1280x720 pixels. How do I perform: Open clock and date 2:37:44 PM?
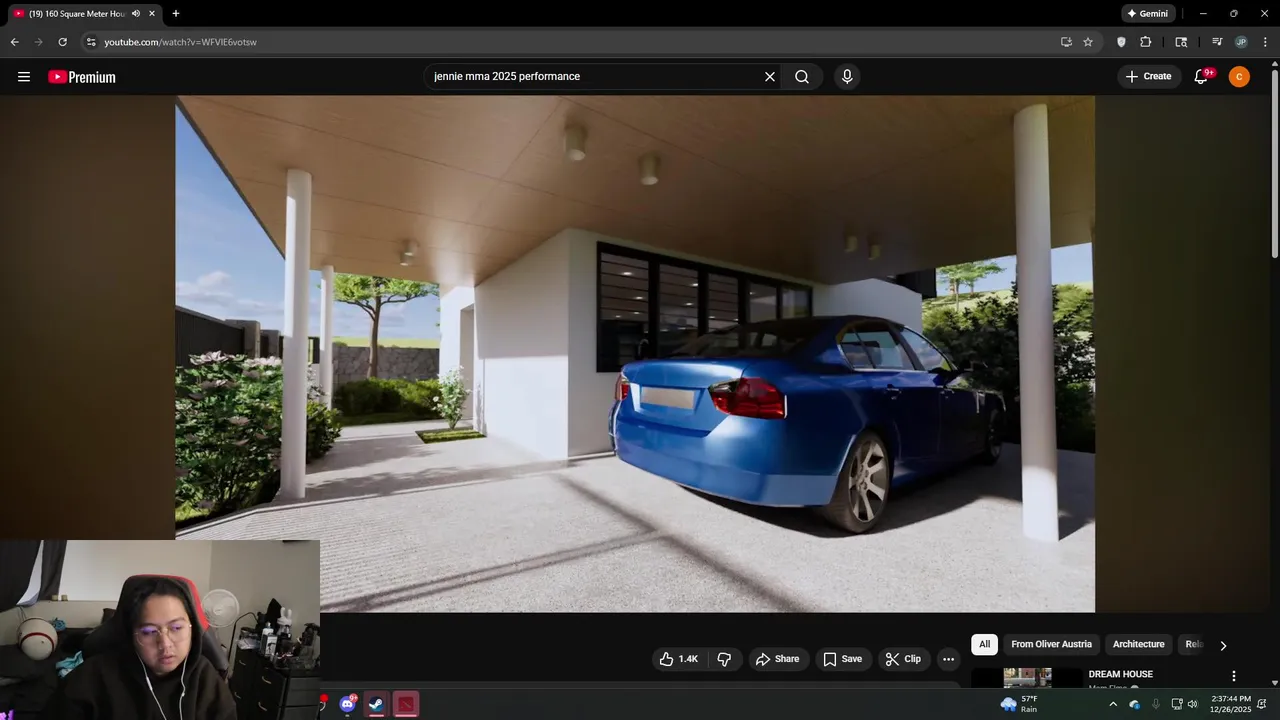(x=1230, y=704)
